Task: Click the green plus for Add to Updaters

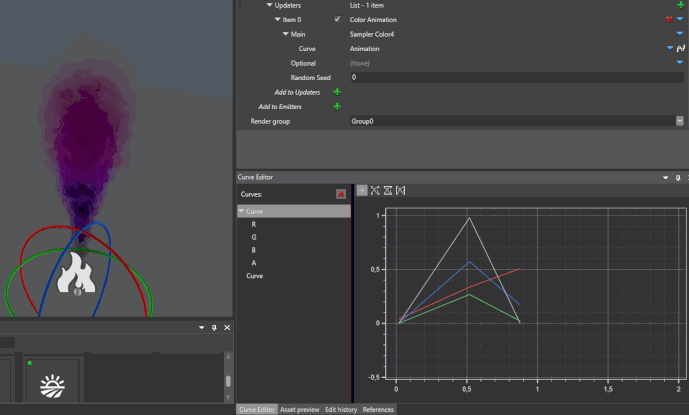Action: click(x=337, y=92)
